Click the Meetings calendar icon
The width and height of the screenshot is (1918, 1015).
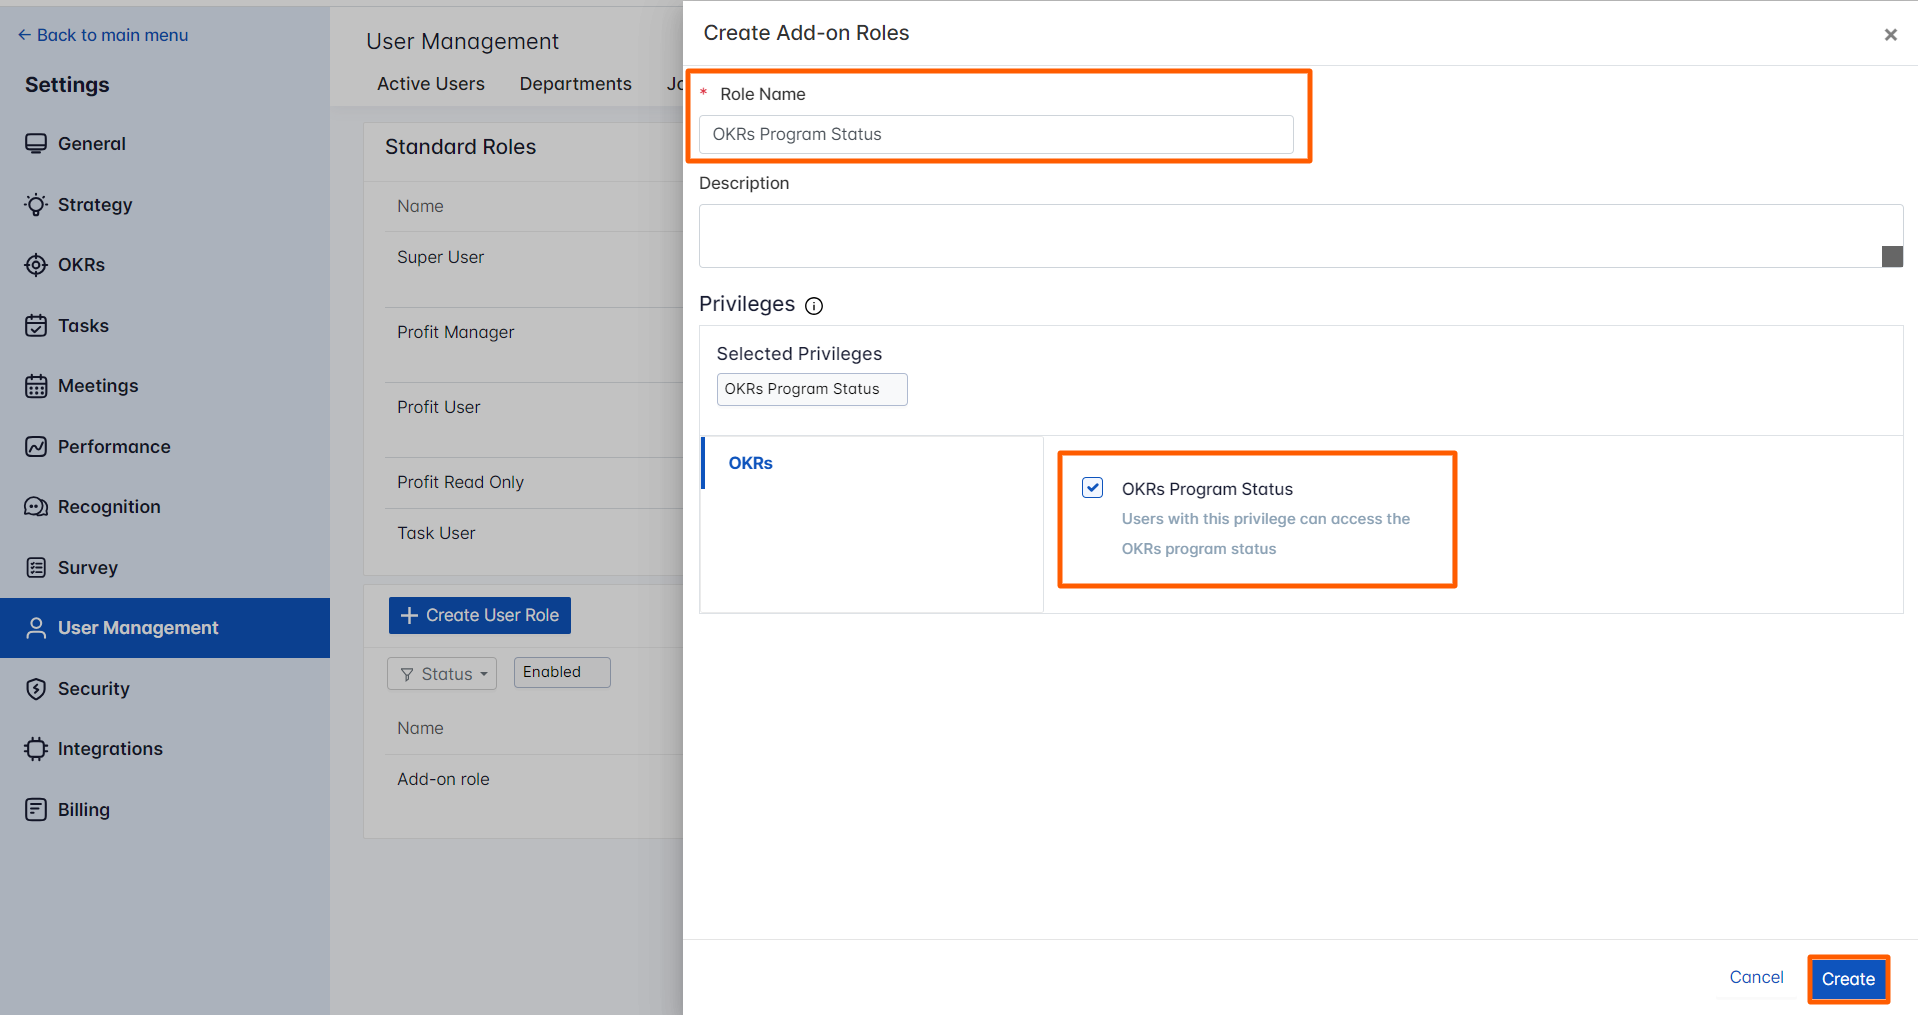36,386
